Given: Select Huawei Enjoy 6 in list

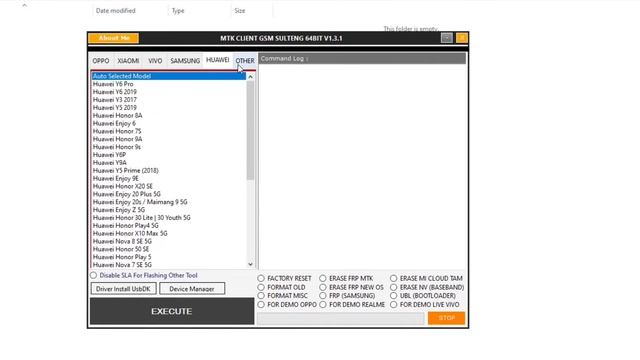Looking at the screenshot, I should coord(169,123).
